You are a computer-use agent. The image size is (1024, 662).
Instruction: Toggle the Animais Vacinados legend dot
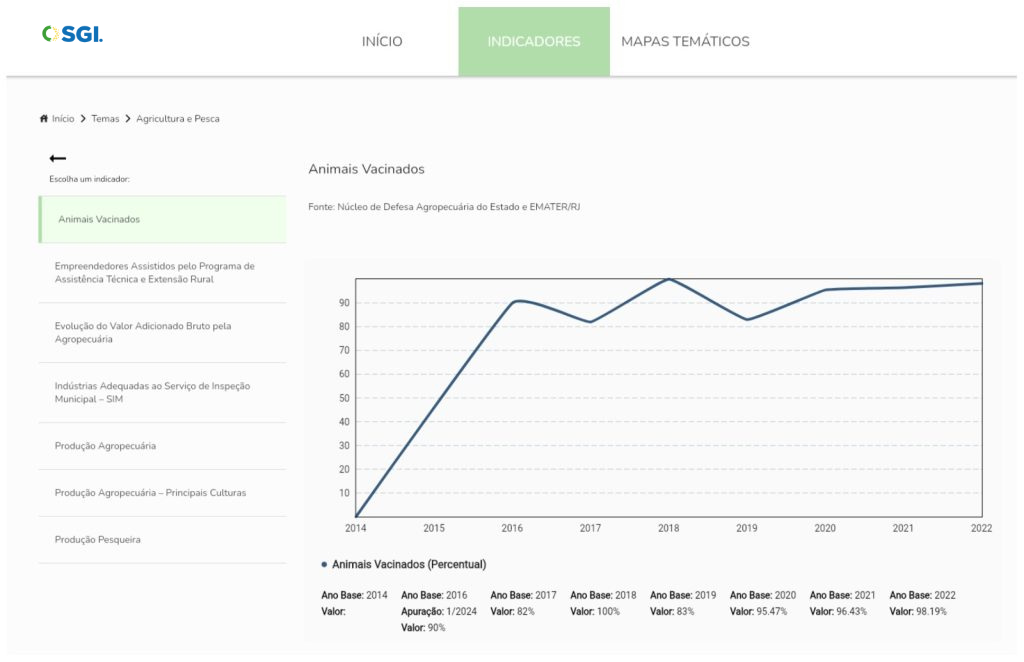324,565
